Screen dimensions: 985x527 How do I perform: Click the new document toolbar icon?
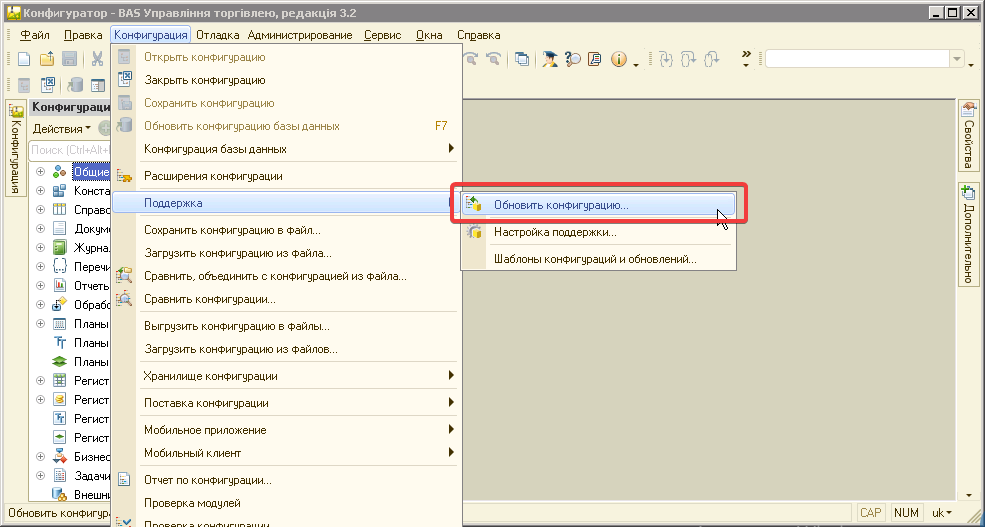pyautogui.click(x=24, y=60)
